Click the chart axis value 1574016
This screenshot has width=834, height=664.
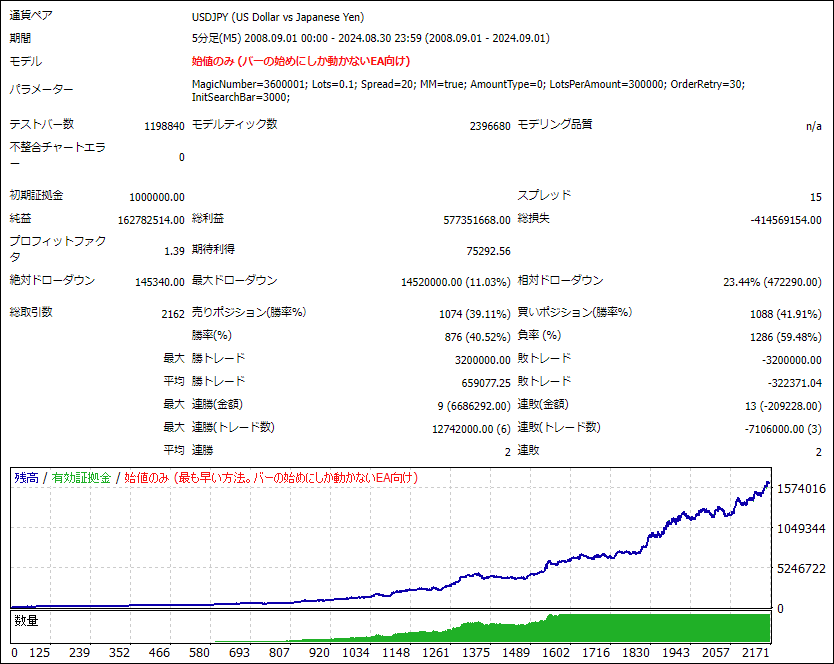[x=802, y=488]
